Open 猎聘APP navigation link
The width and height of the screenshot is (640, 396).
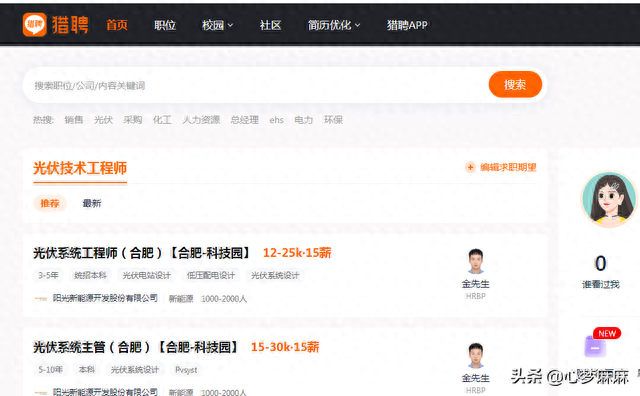[407, 25]
